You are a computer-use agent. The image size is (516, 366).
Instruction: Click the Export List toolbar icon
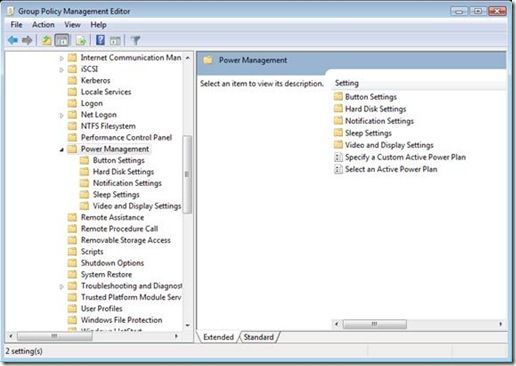[81, 40]
